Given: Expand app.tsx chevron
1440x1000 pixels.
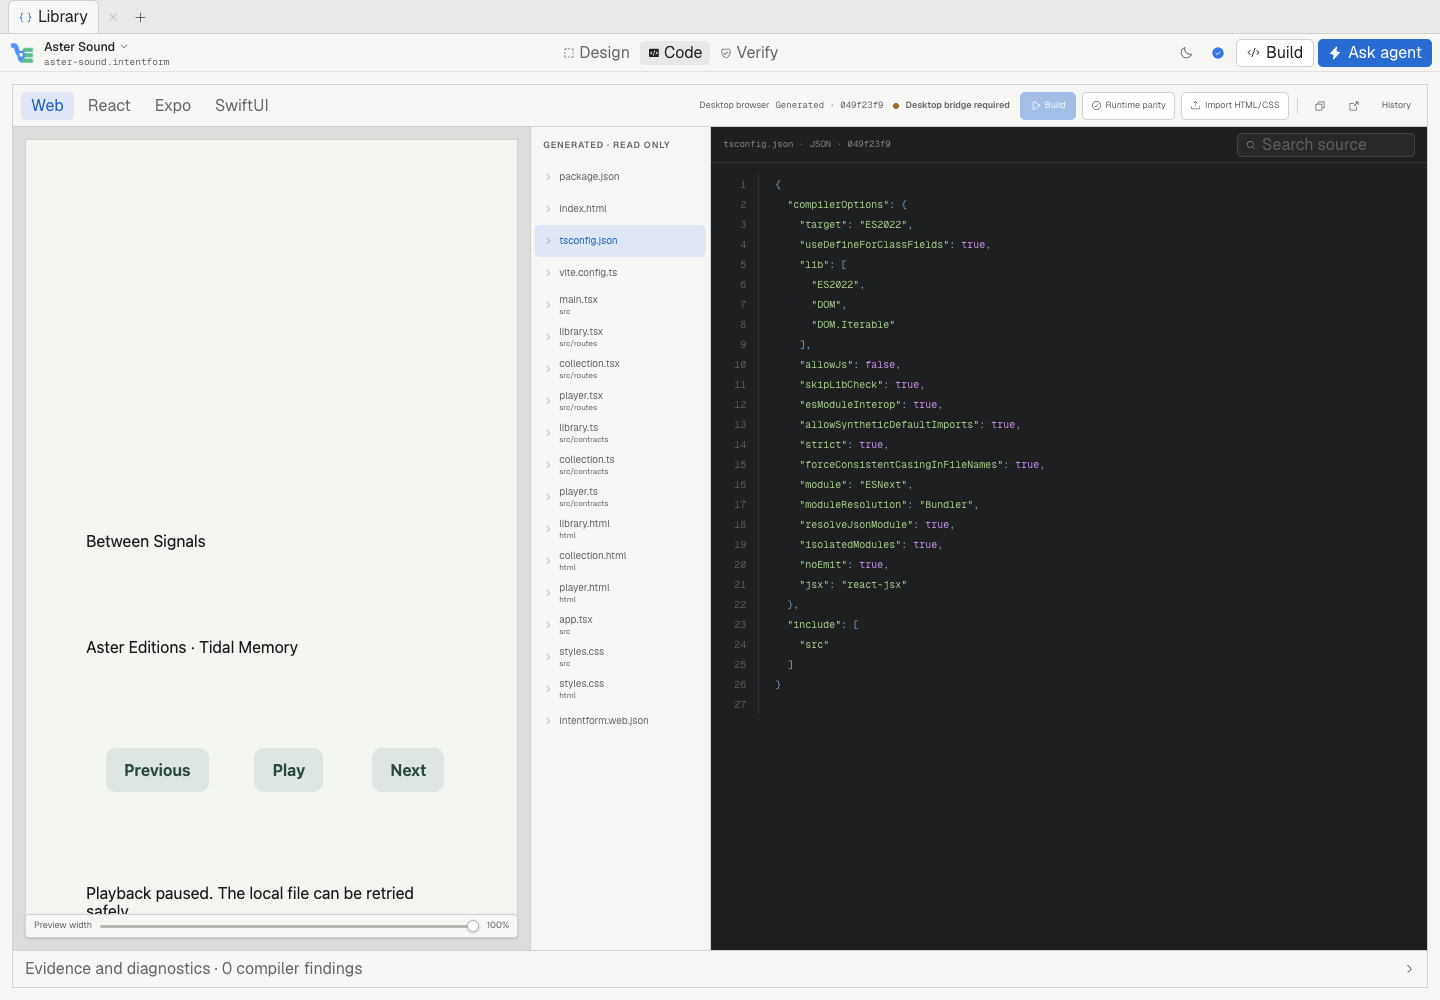Looking at the screenshot, I should click(x=548, y=625).
